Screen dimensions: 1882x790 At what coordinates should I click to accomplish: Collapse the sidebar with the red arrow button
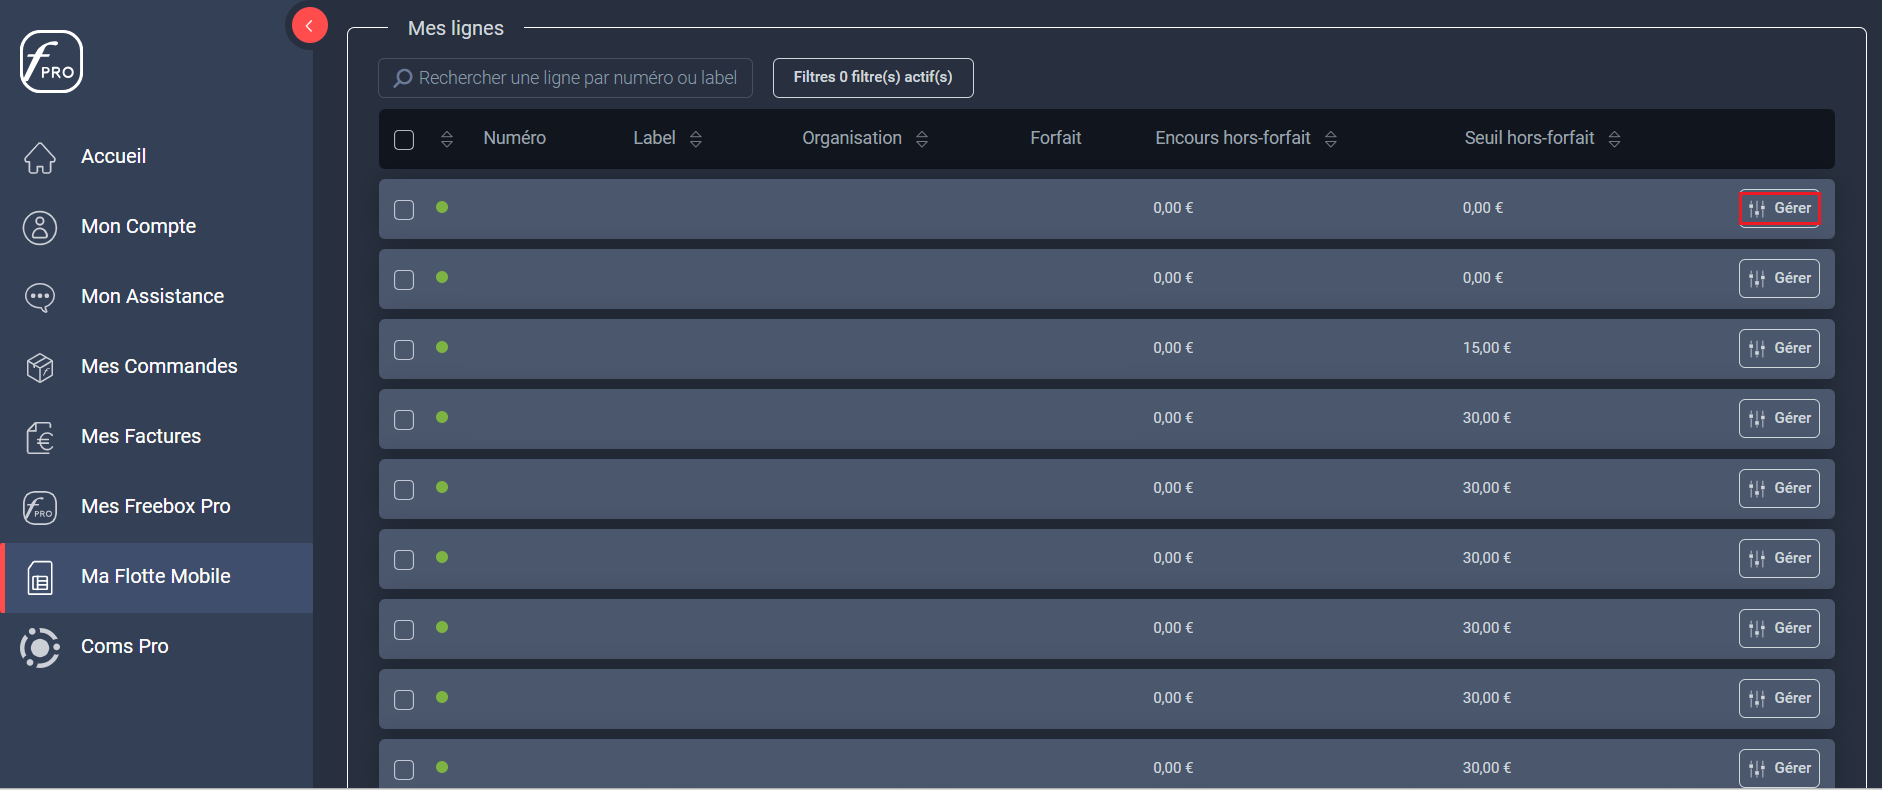[310, 26]
